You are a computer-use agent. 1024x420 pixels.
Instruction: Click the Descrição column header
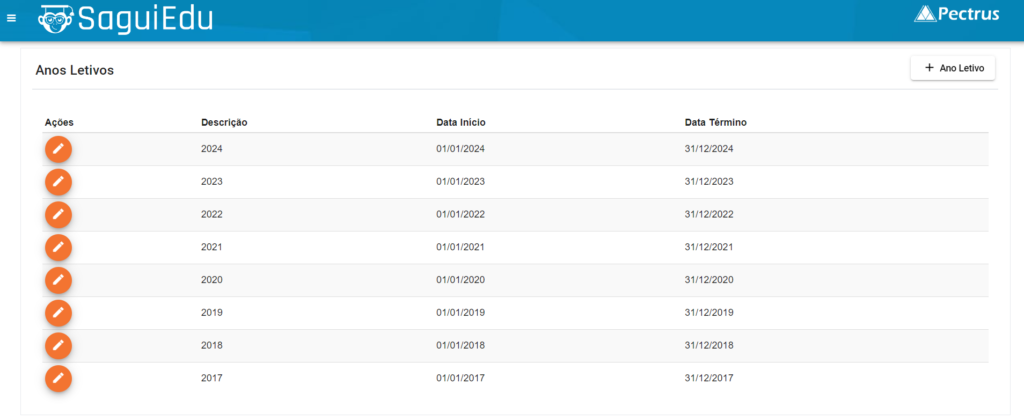click(x=224, y=122)
